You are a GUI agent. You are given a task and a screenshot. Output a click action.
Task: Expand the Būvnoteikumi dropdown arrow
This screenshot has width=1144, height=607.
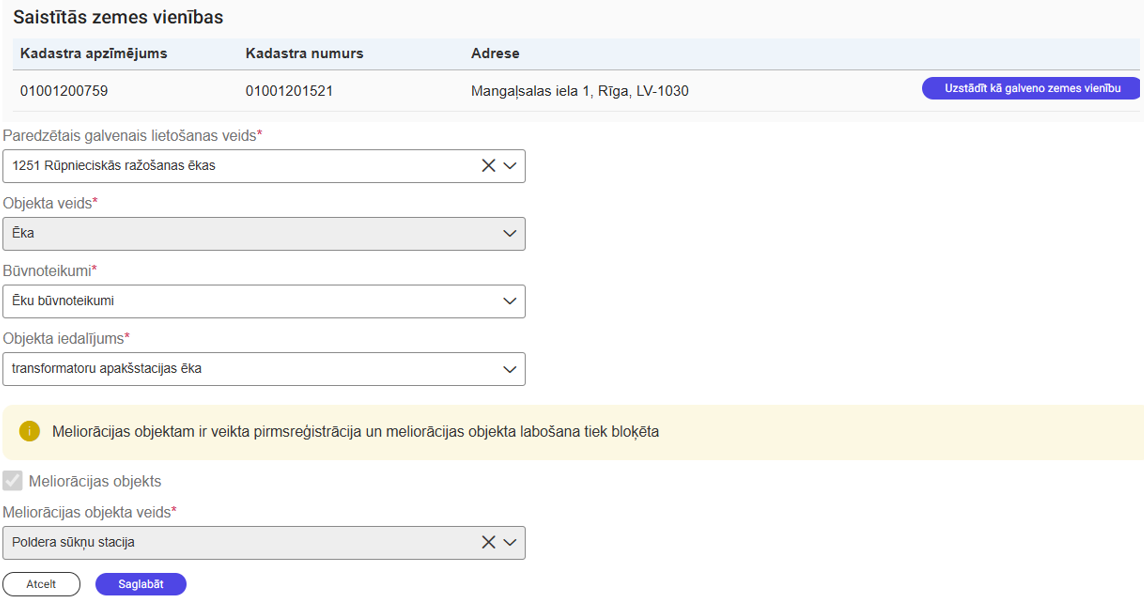510,301
